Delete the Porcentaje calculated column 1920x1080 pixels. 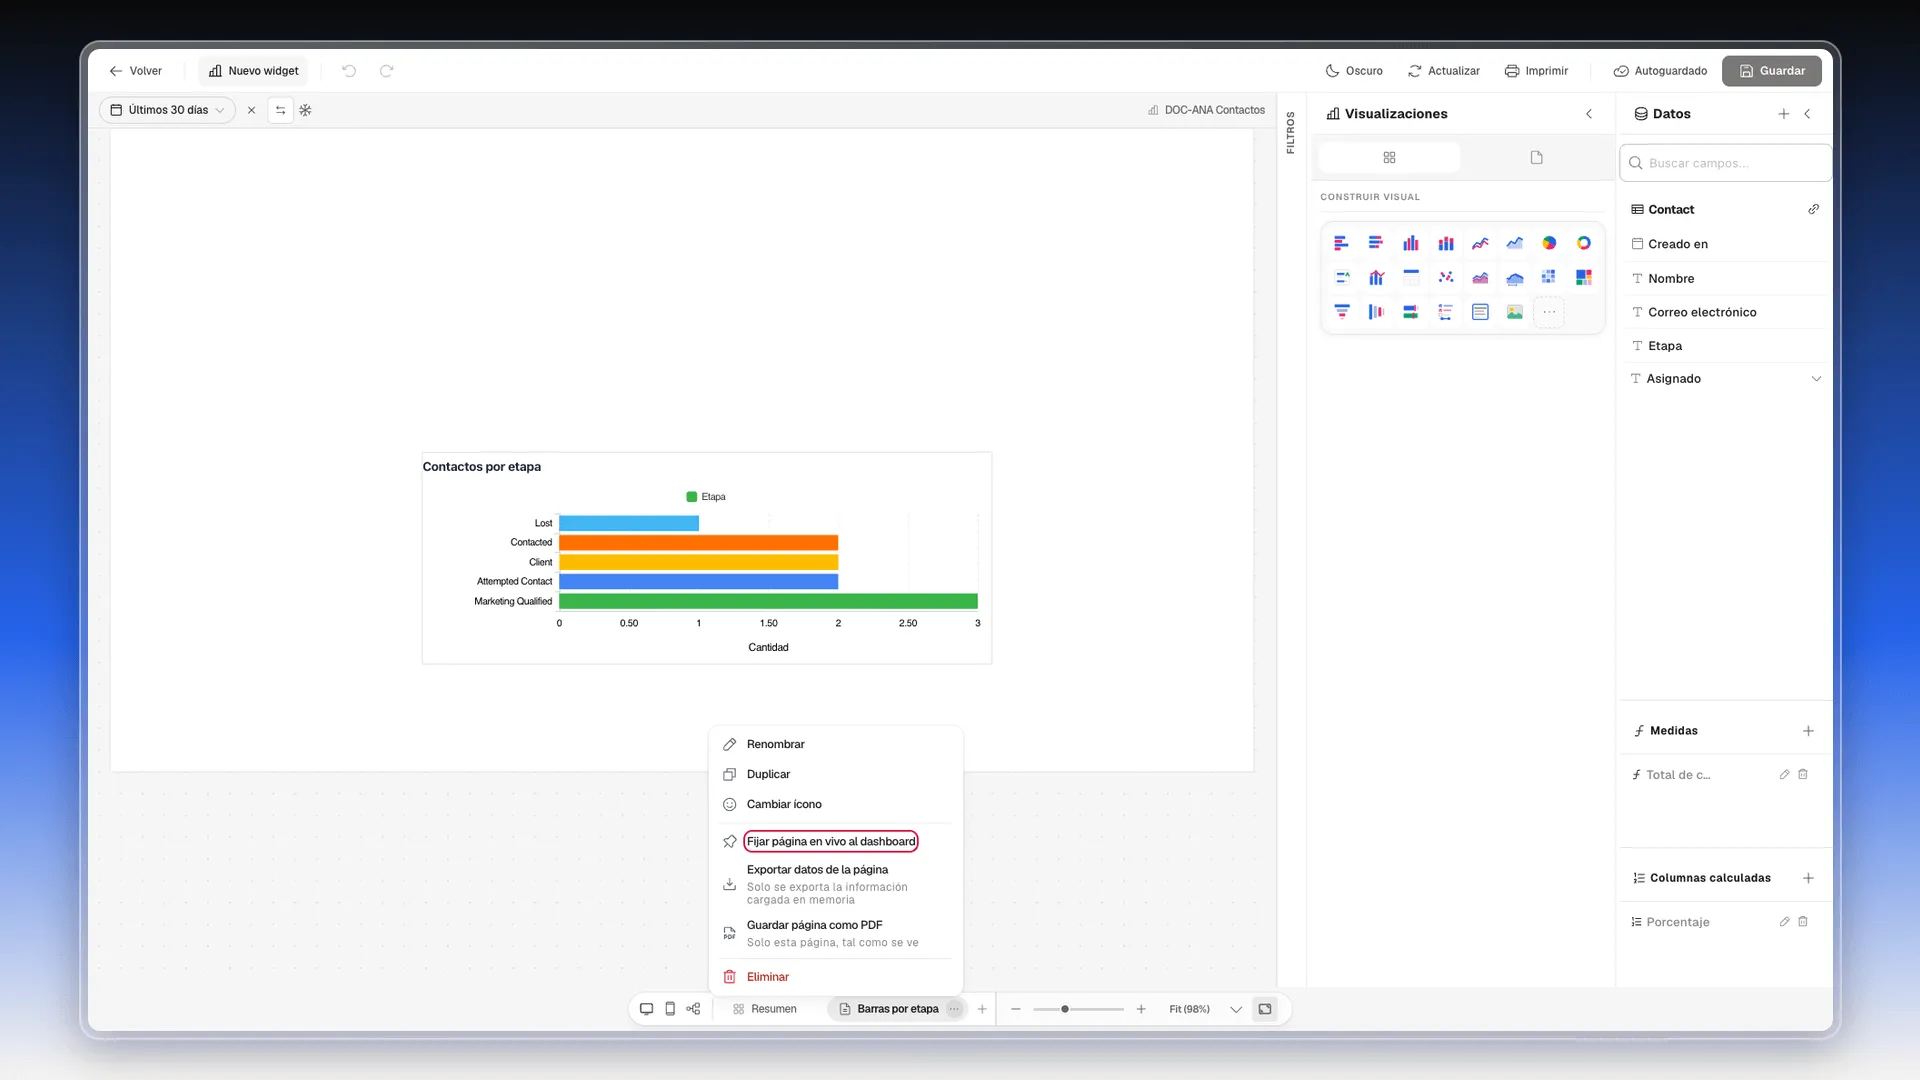pyautogui.click(x=1803, y=922)
